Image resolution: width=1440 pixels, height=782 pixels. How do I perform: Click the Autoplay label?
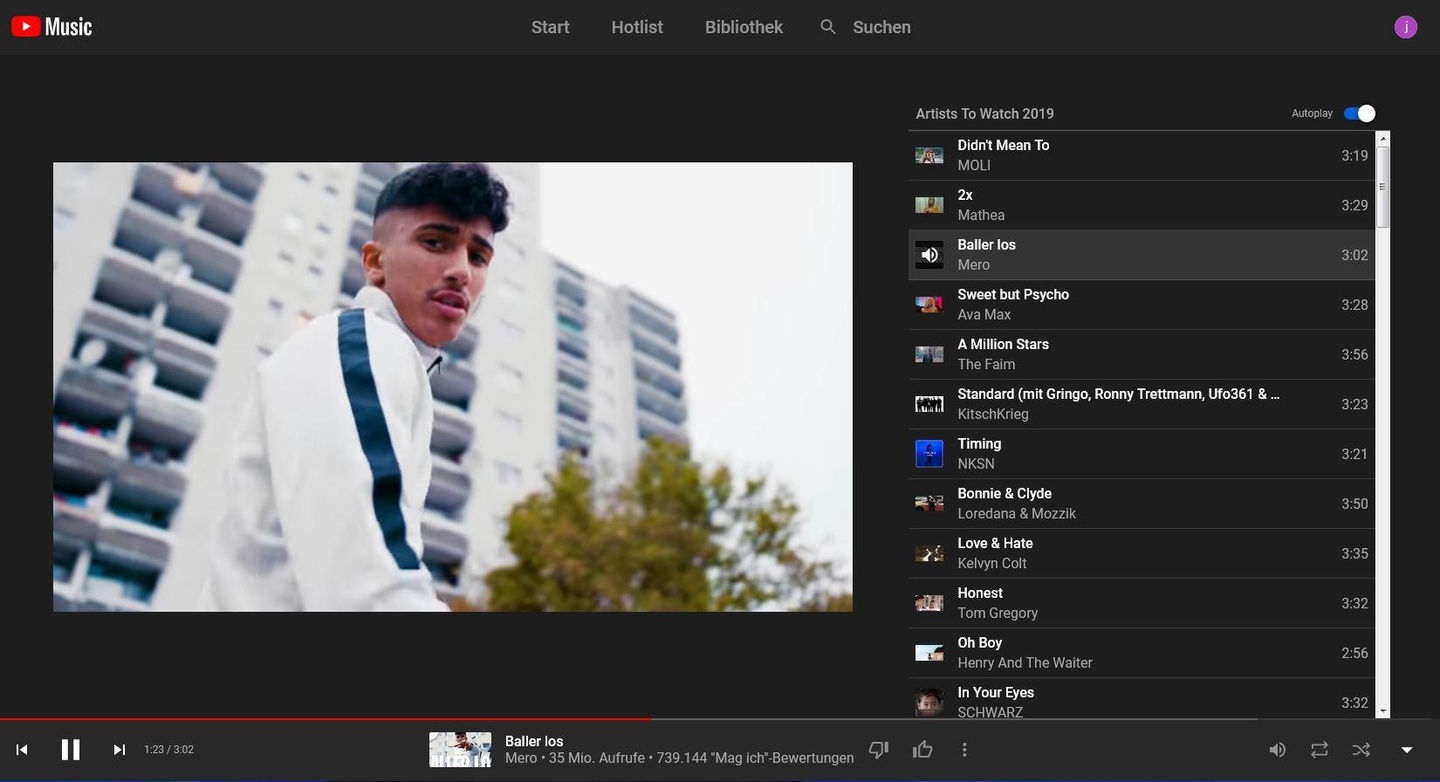point(1312,114)
